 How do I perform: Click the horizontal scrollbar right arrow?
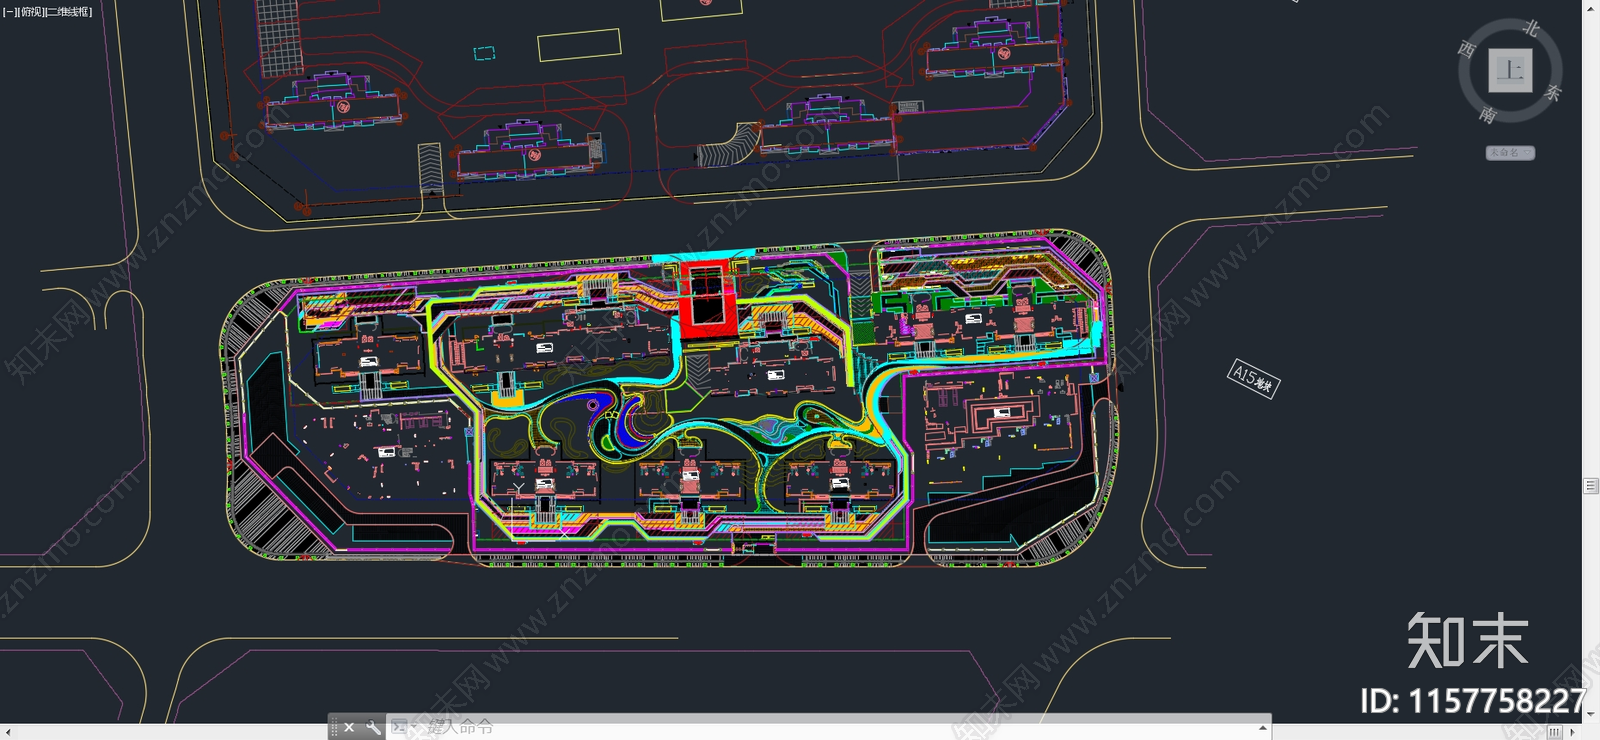(1572, 732)
